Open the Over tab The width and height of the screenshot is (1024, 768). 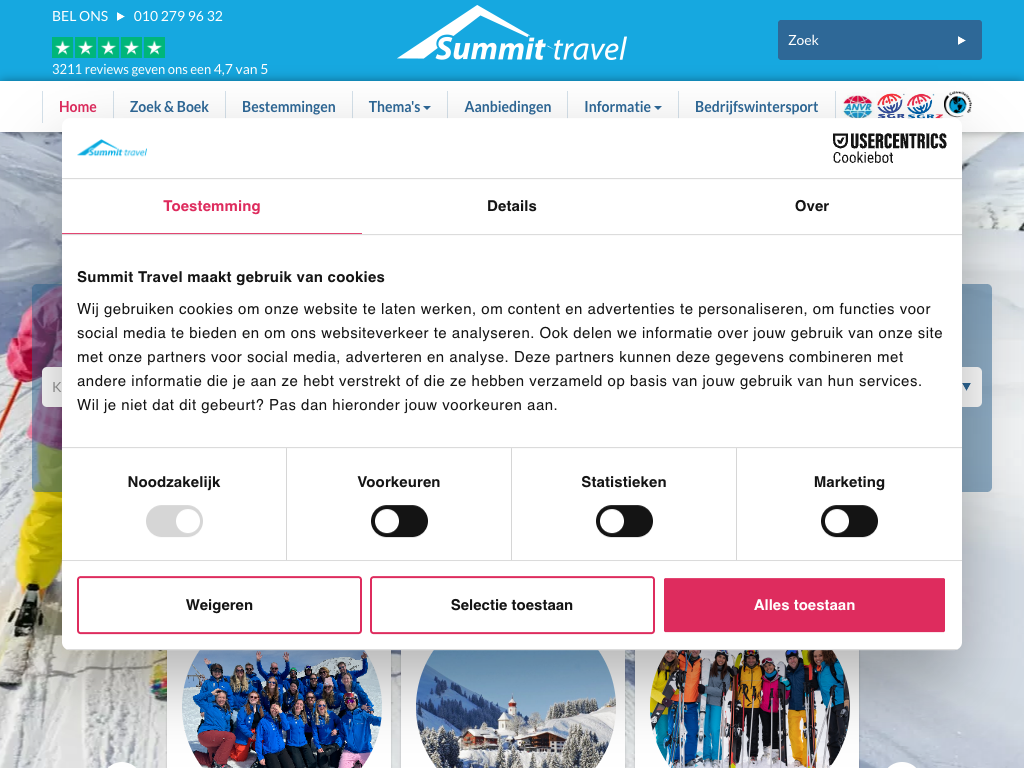pyautogui.click(x=812, y=206)
